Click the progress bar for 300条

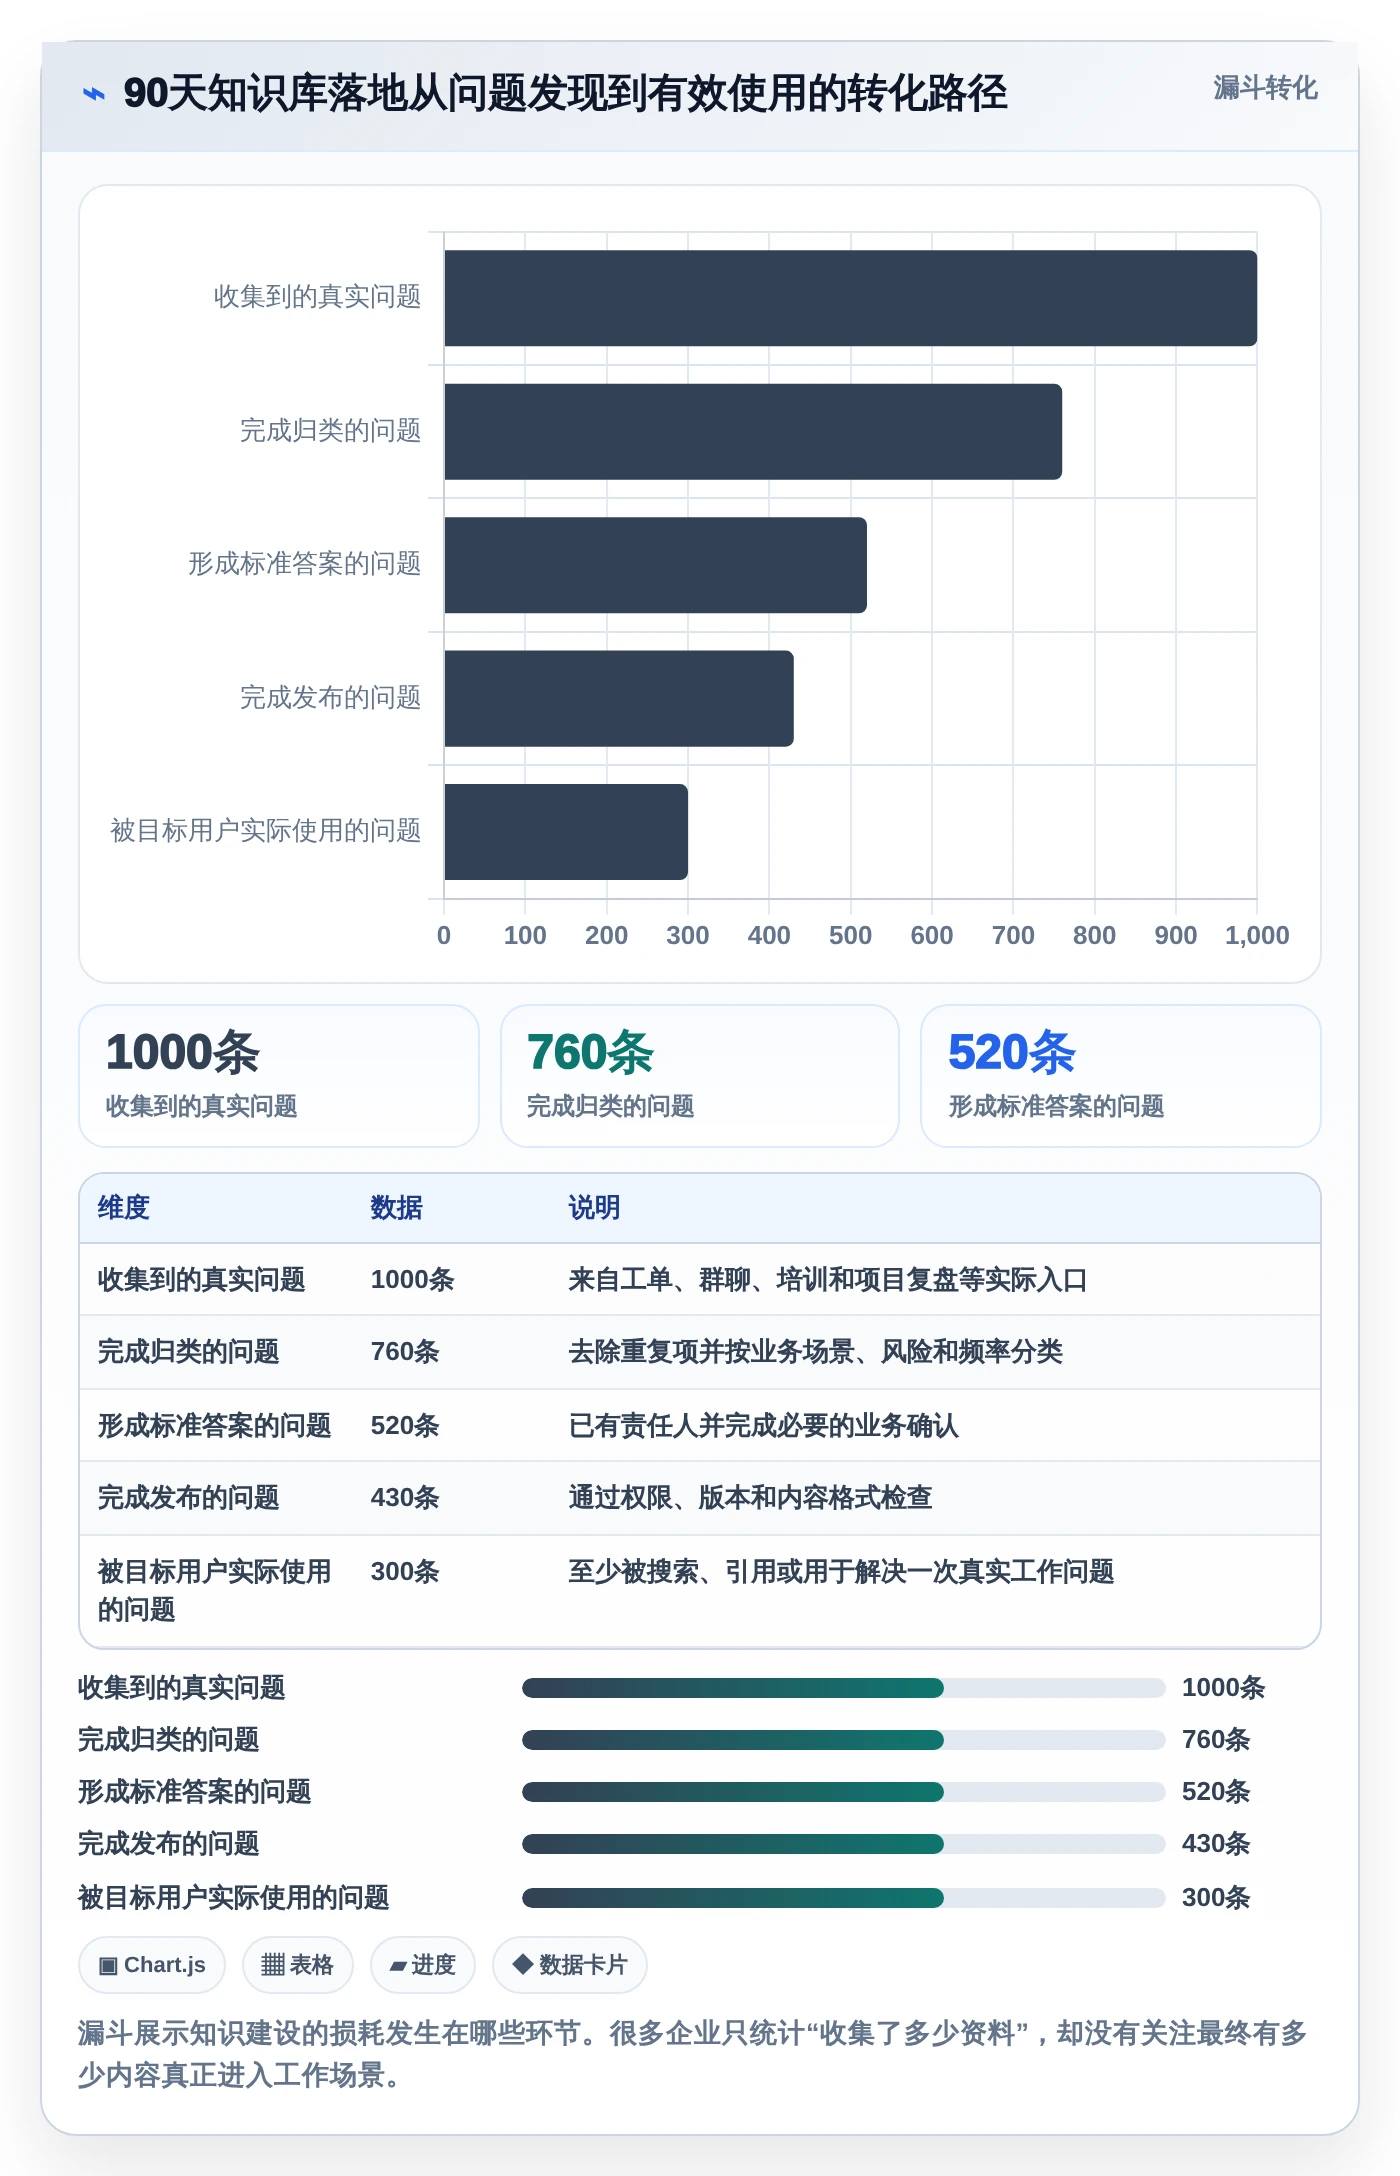pos(844,1898)
